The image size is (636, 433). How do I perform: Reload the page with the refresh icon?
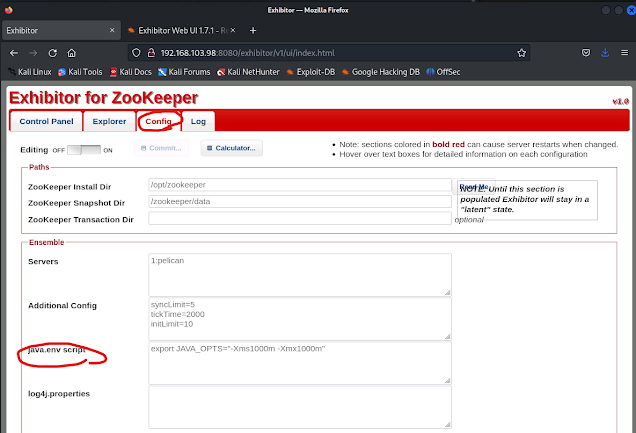point(52,53)
